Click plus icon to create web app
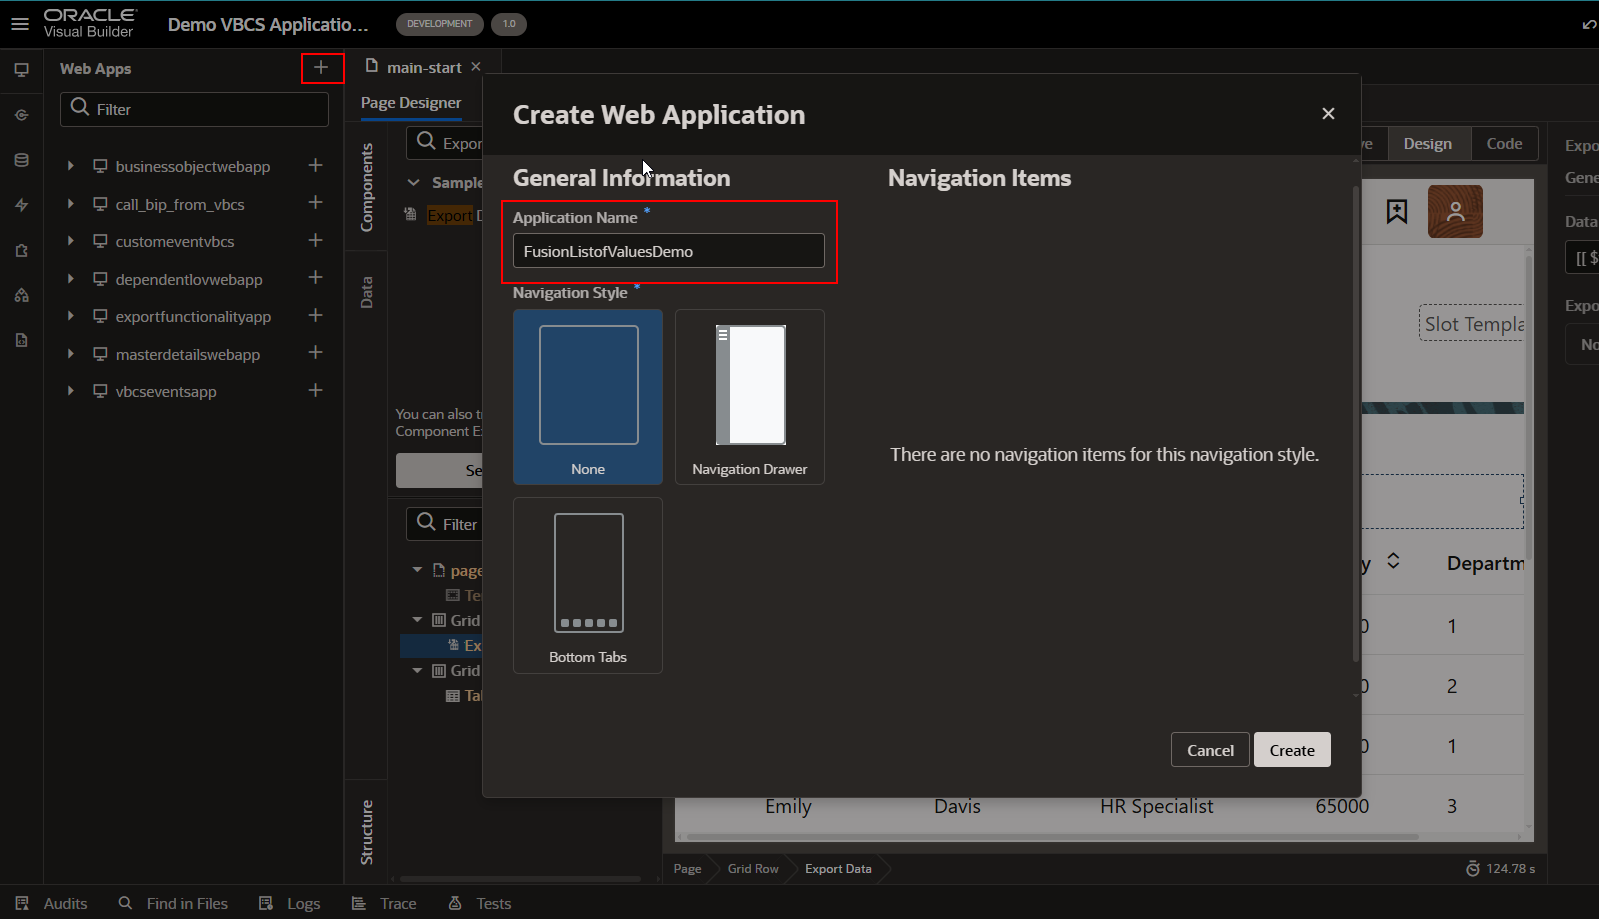The height and width of the screenshot is (919, 1599). click(x=321, y=68)
